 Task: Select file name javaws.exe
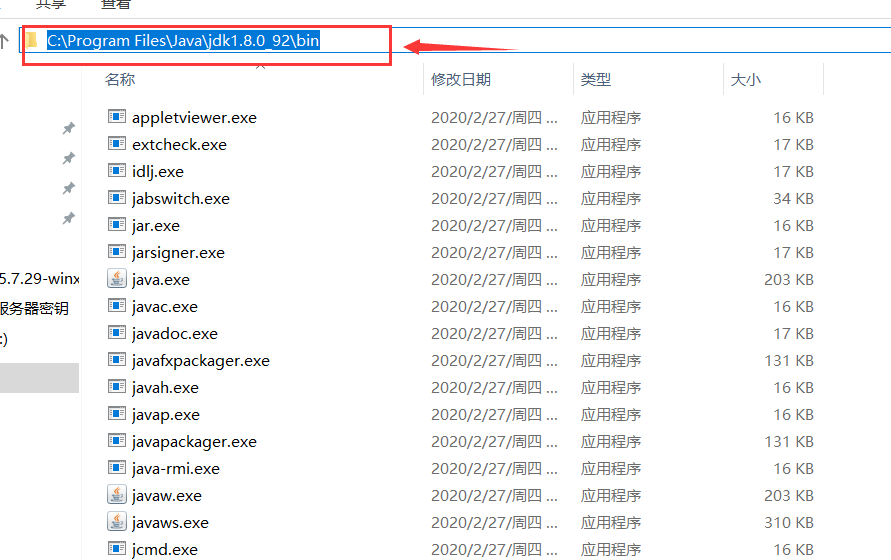coord(170,523)
